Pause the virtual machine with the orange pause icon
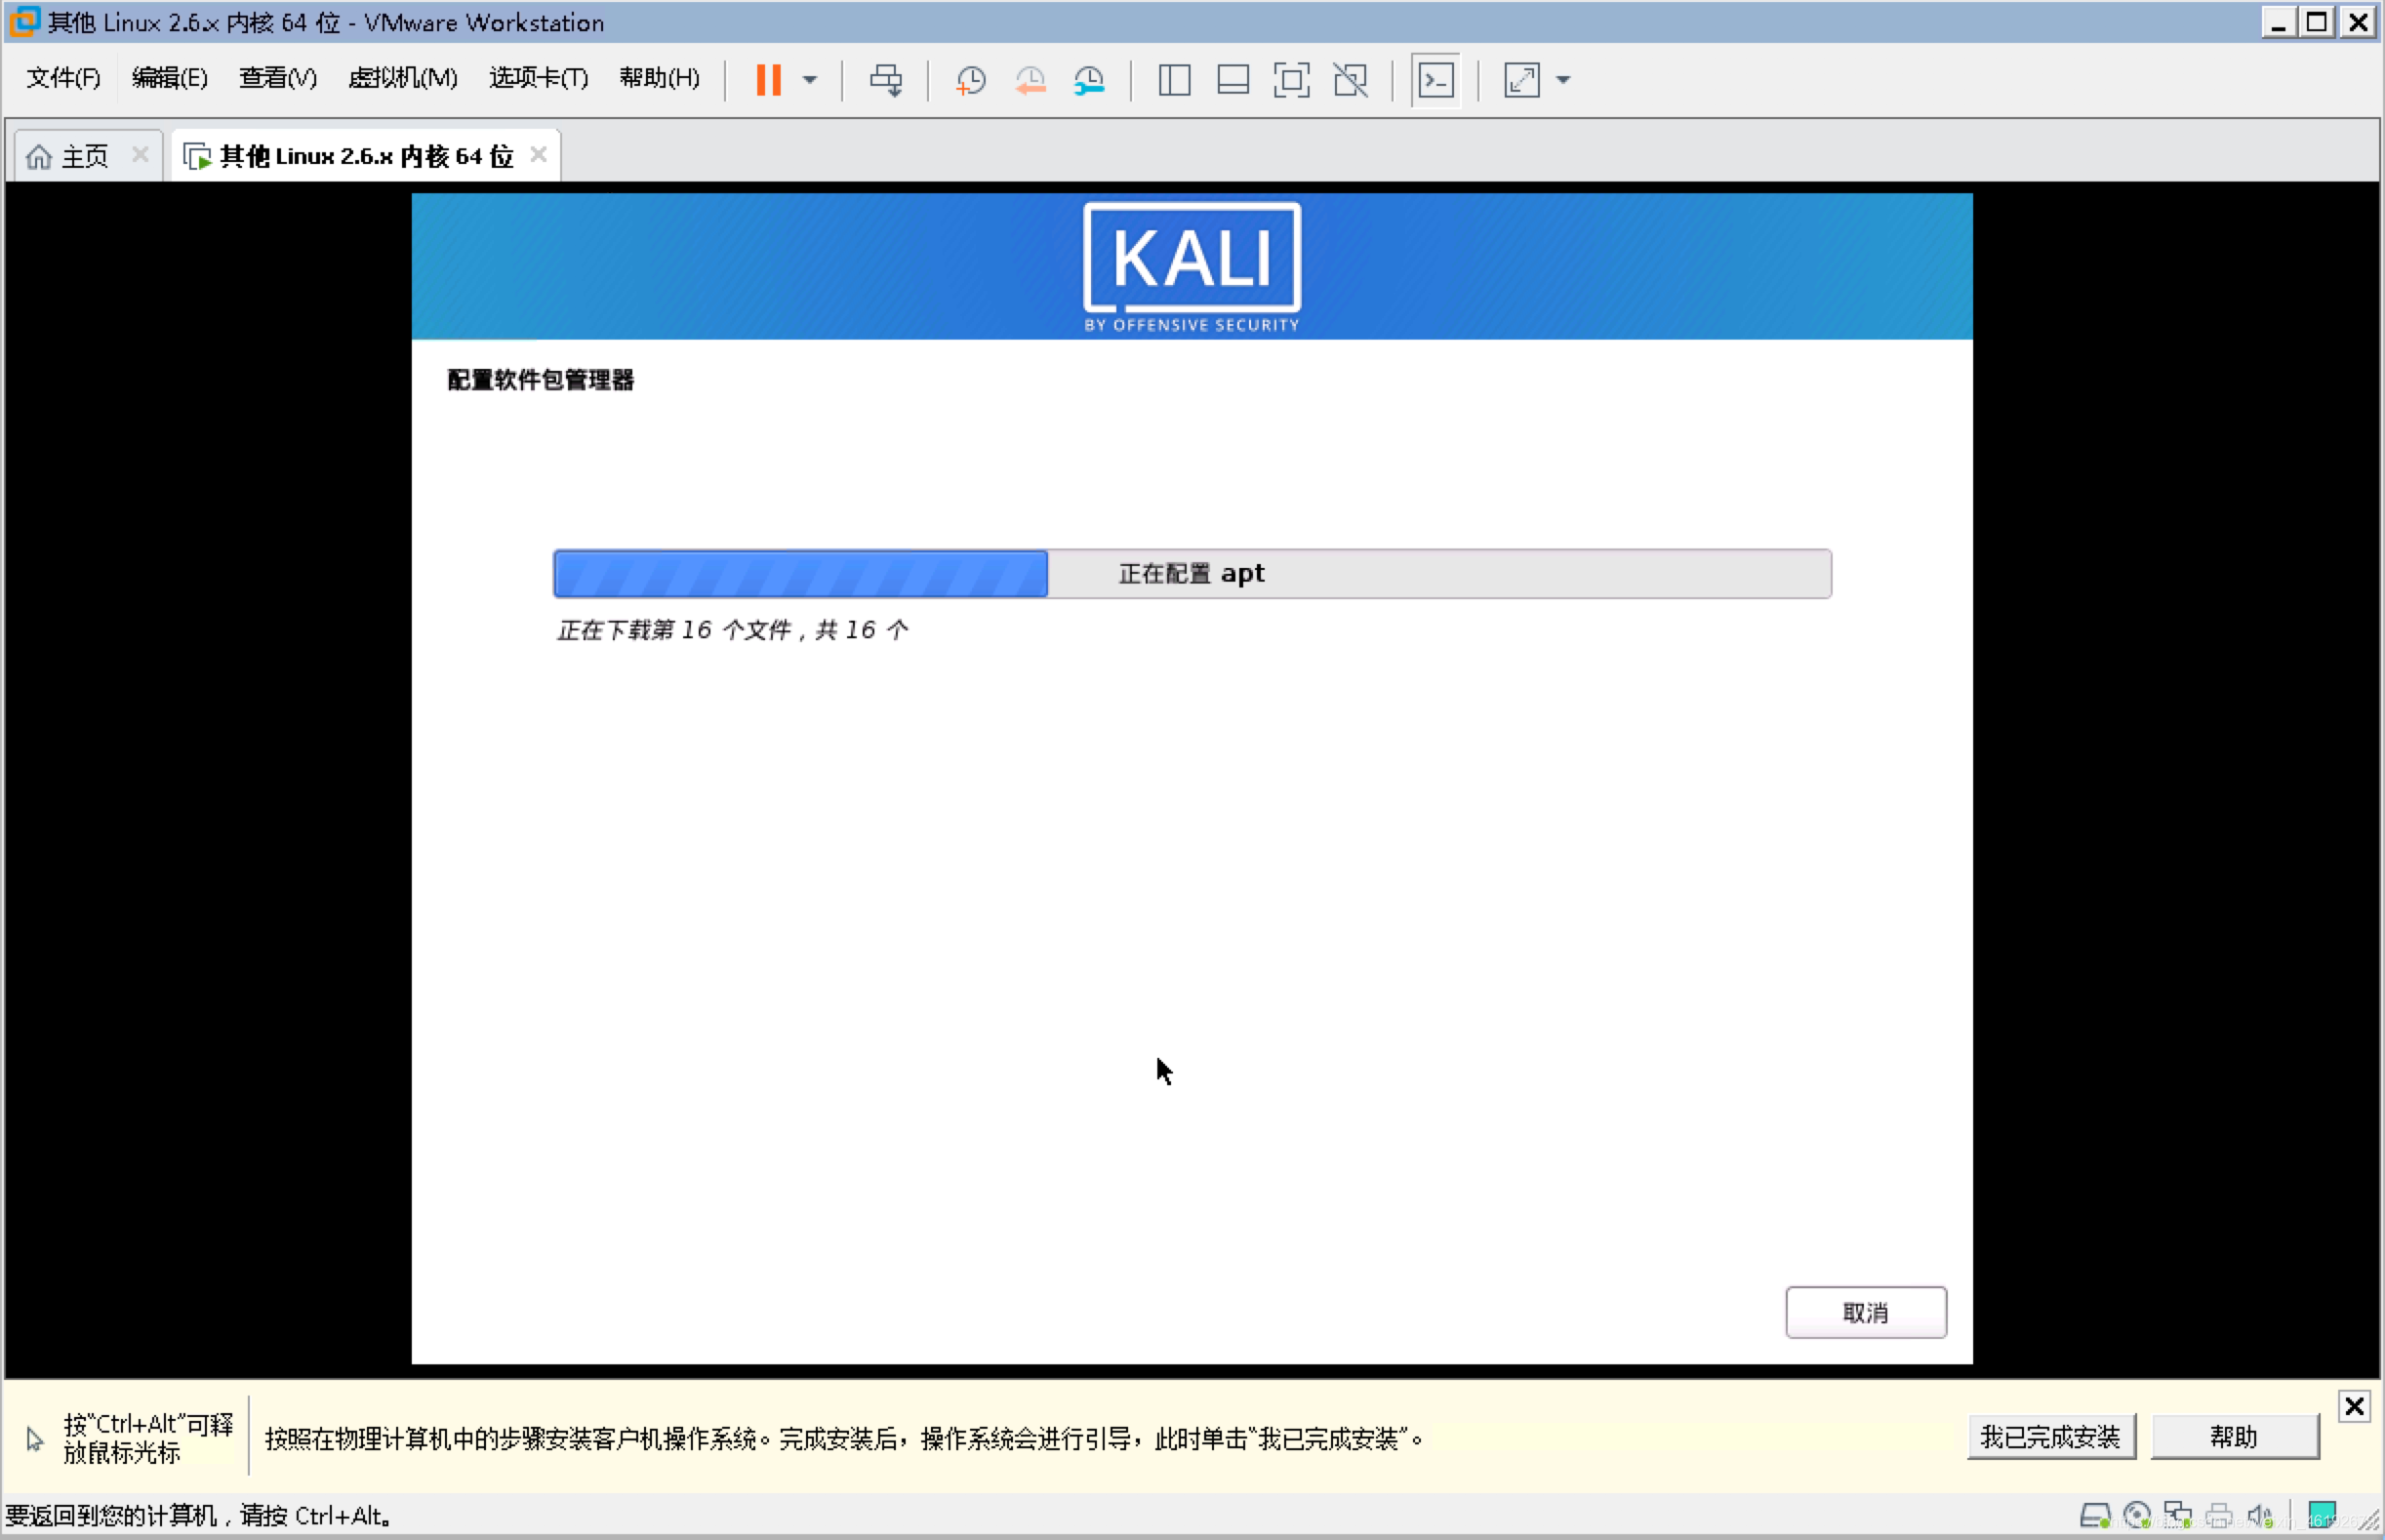Screen dimensions: 2385x1540 pyautogui.click(x=768, y=80)
